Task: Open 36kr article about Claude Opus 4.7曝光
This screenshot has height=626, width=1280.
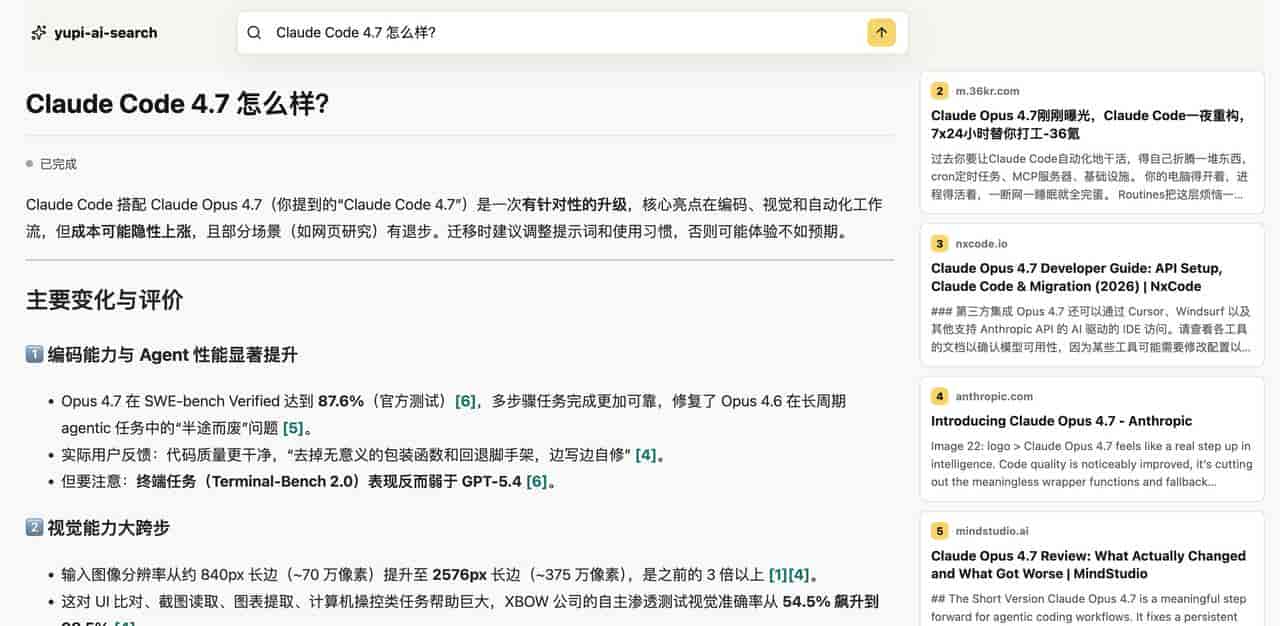Action: click(x=1088, y=124)
